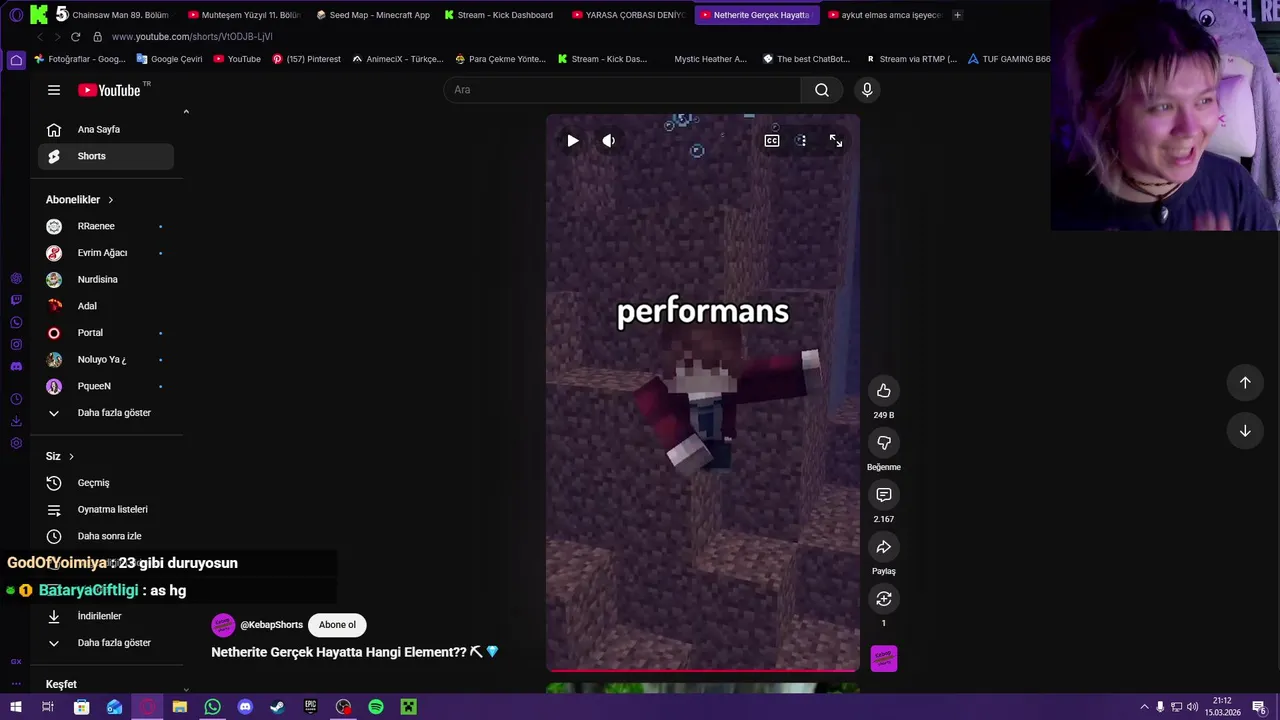Play the Shorts video
Viewport: 1280px width, 720px height.
[572, 141]
